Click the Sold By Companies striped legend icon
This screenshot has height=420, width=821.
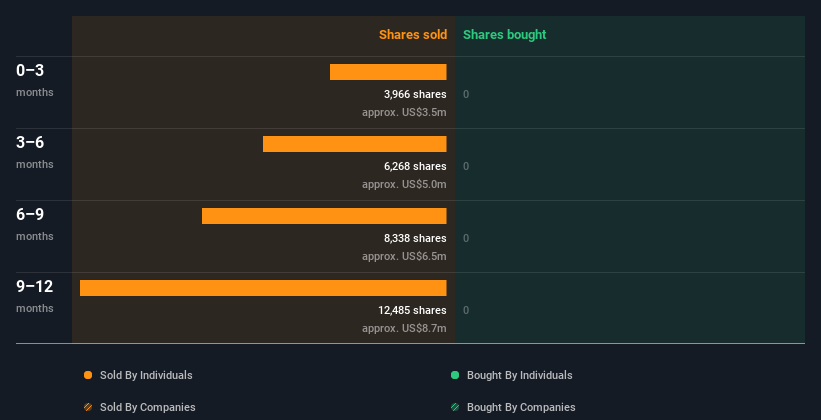(x=88, y=407)
